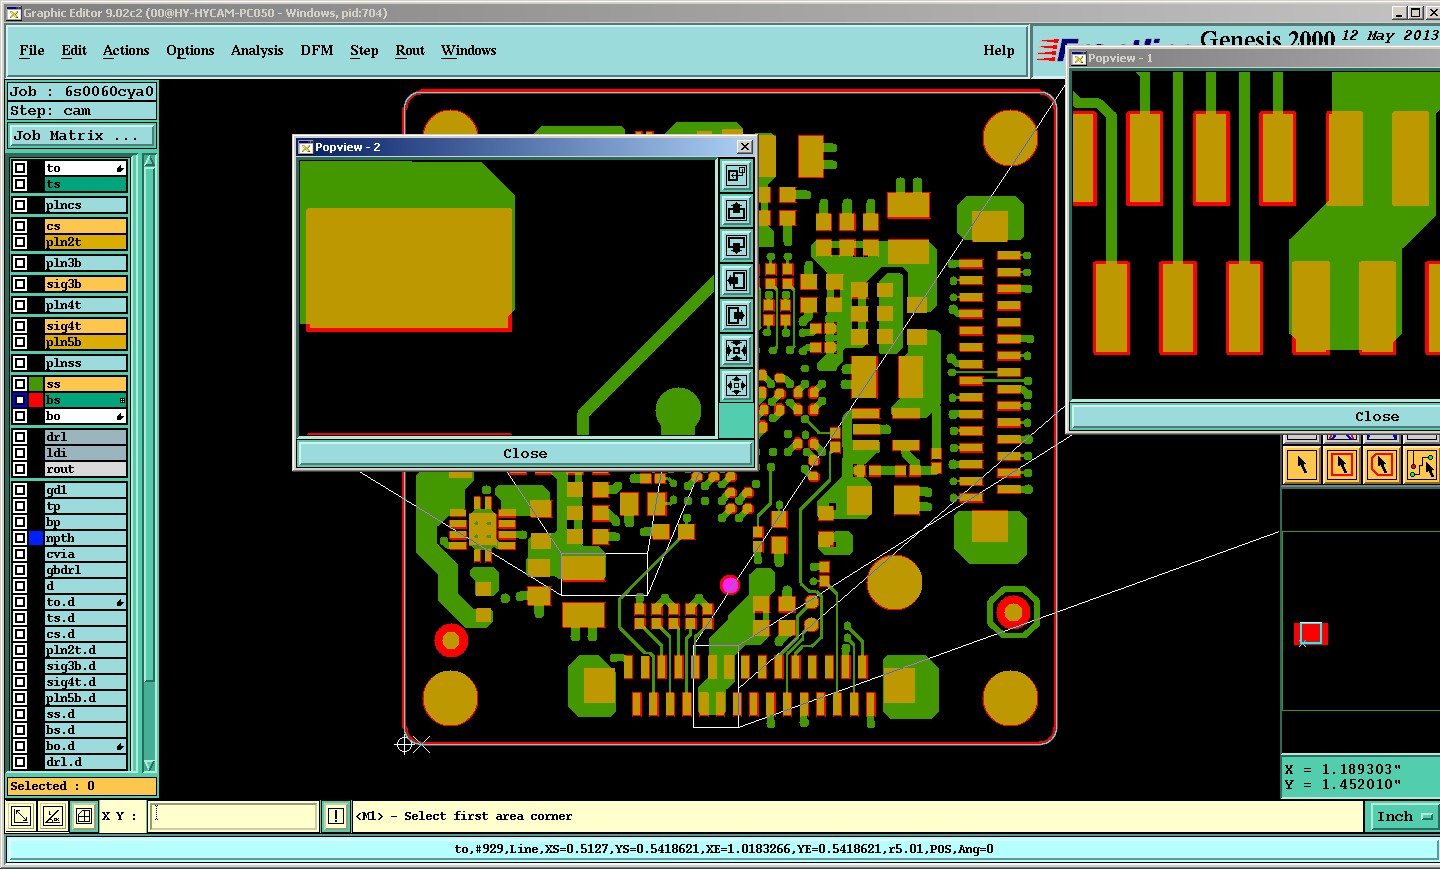Toggle display checkbox for 'pln3b' layer

(x=20, y=263)
